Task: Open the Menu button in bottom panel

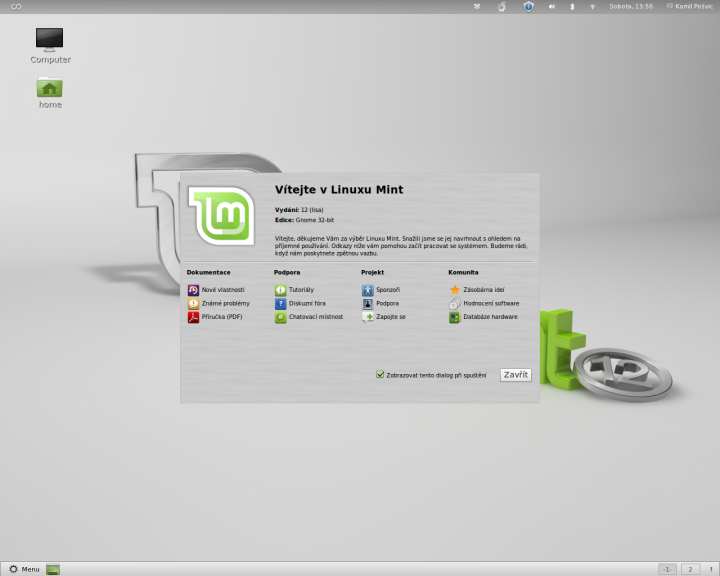Action: coord(24,569)
